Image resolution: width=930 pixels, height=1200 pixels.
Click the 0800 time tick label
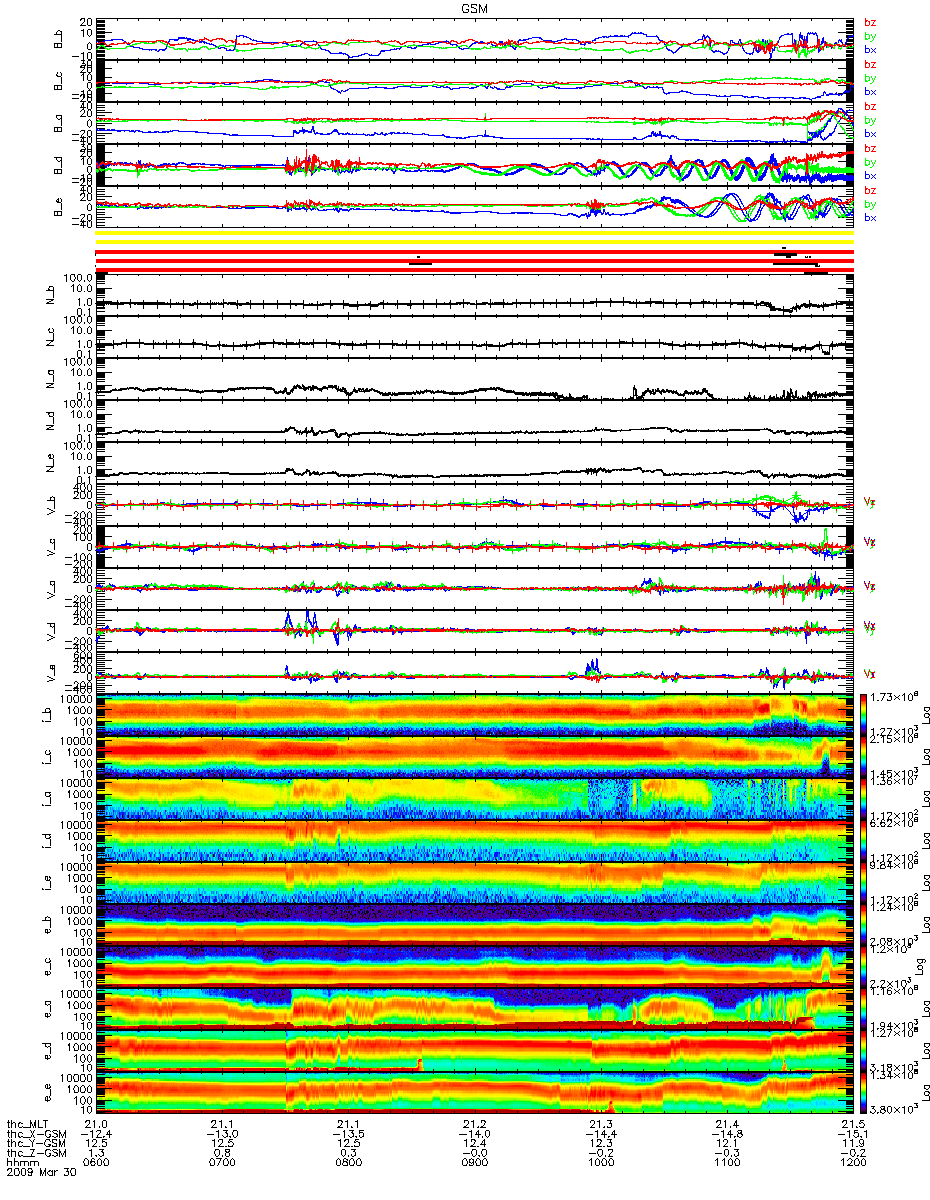click(348, 1163)
